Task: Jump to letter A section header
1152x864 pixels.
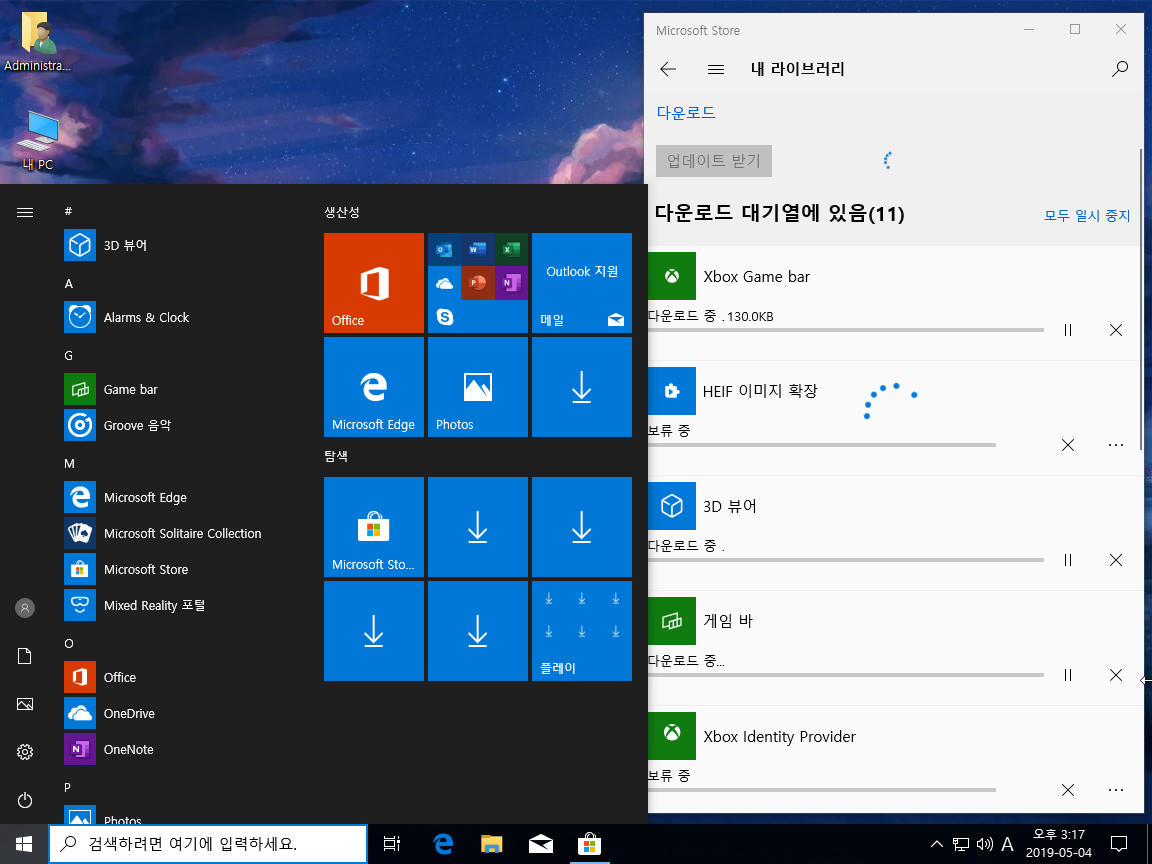Action: (x=69, y=284)
